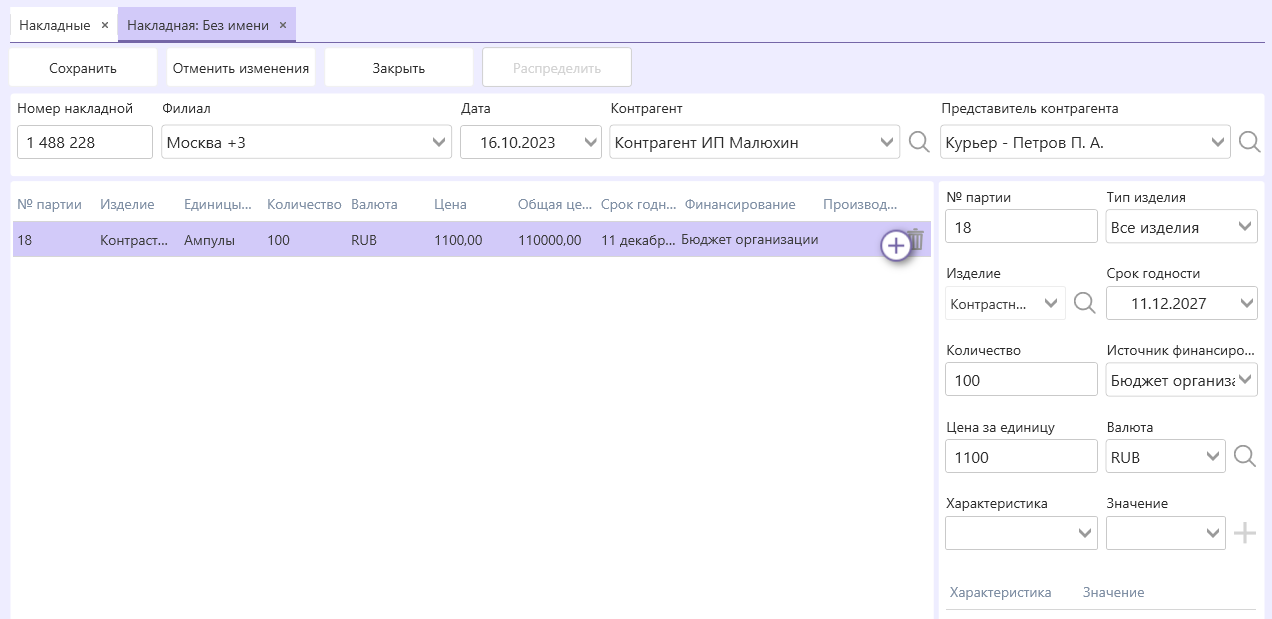Close the Накладные tab
The image size is (1272, 619).
(x=105, y=25)
